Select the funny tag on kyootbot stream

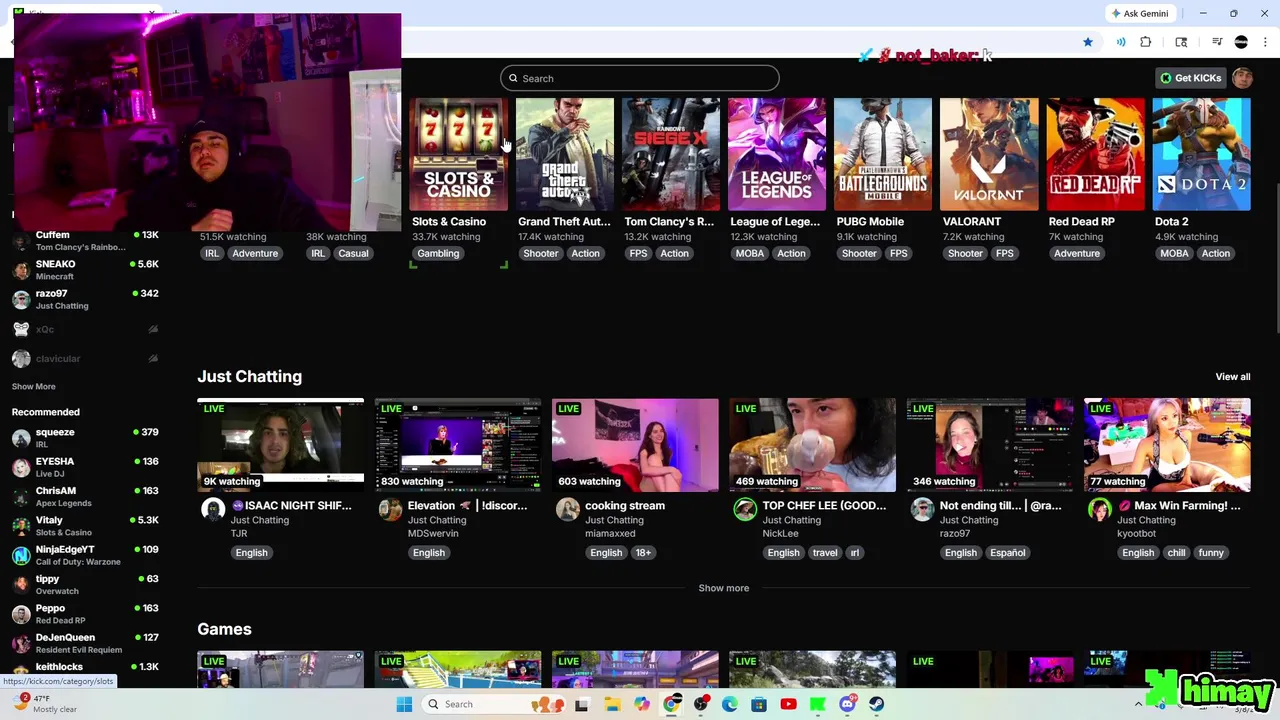(1211, 553)
